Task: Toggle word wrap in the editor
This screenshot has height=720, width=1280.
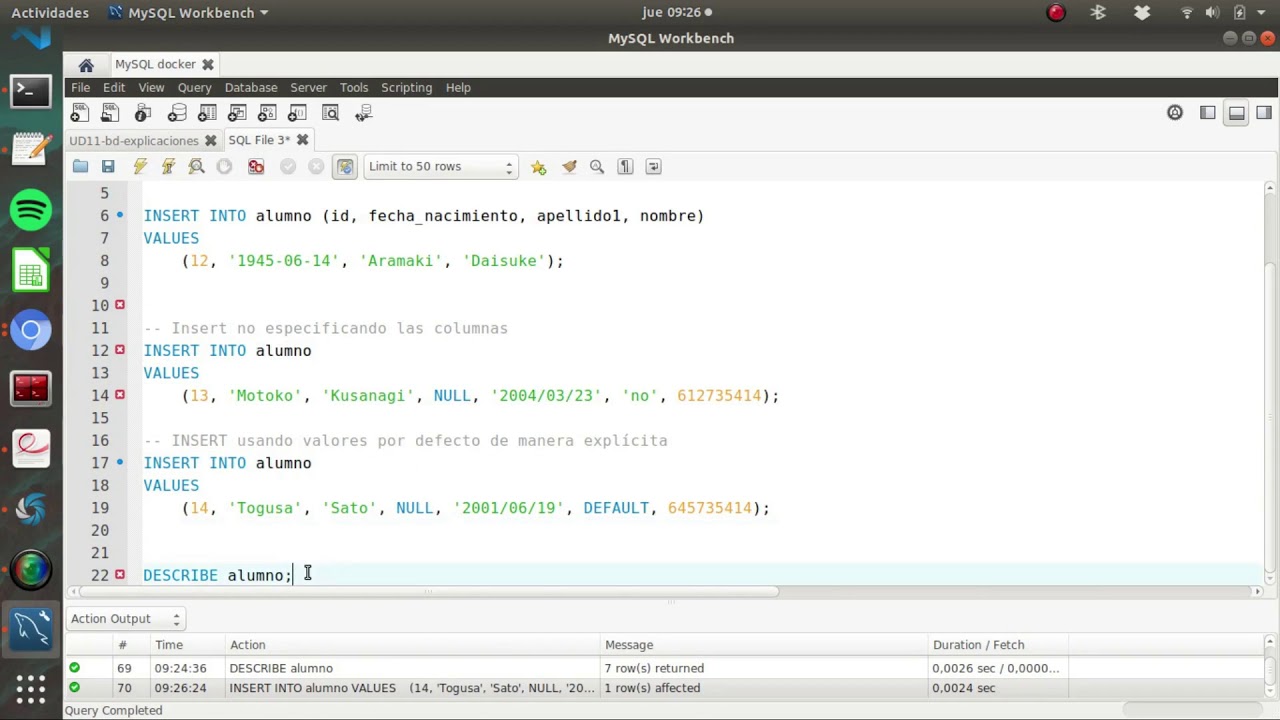Action: click(653, 167)
